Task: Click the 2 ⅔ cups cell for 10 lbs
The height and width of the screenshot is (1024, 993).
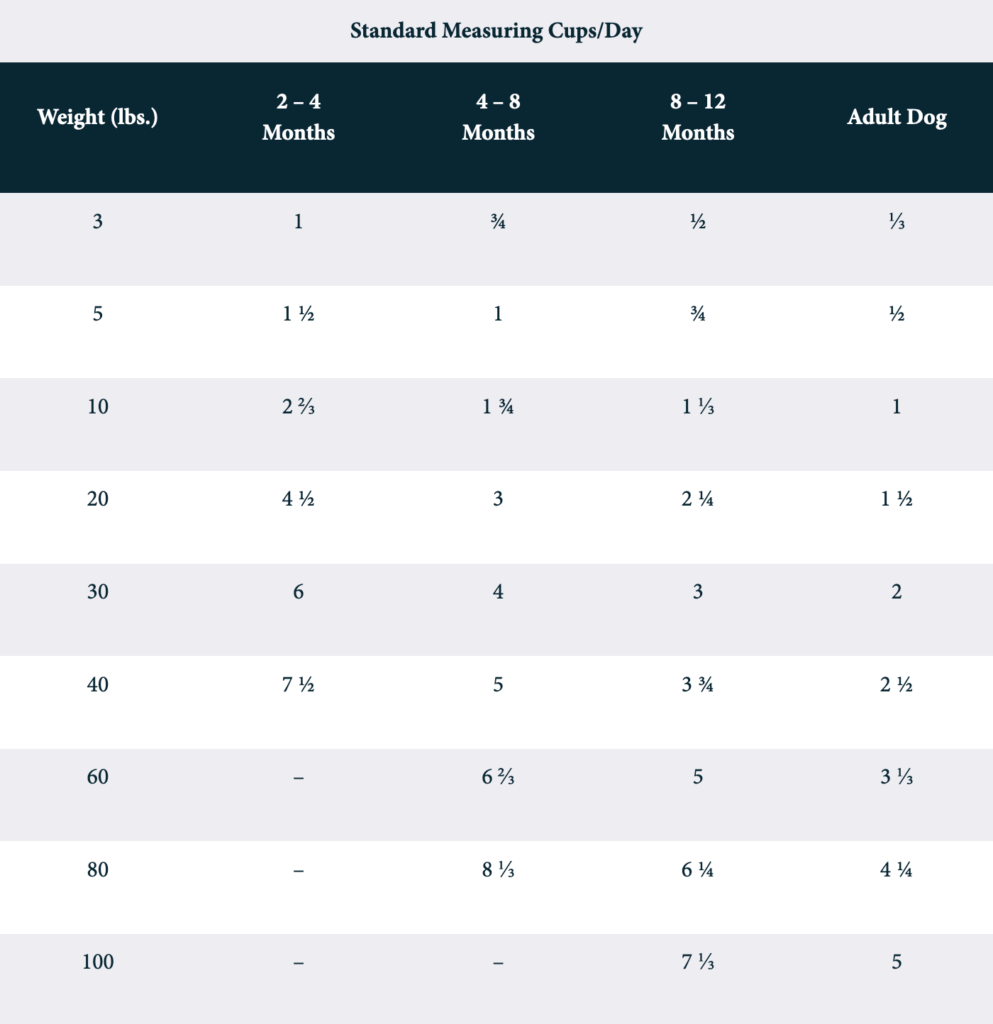Action: (x=298, y=407)
